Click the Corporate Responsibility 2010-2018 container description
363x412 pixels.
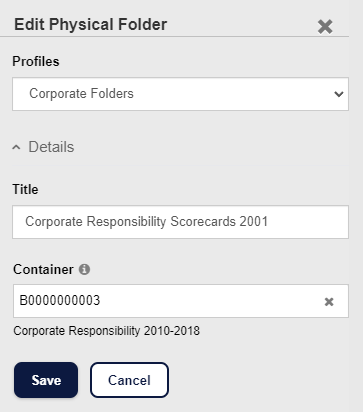pos(107,331)
